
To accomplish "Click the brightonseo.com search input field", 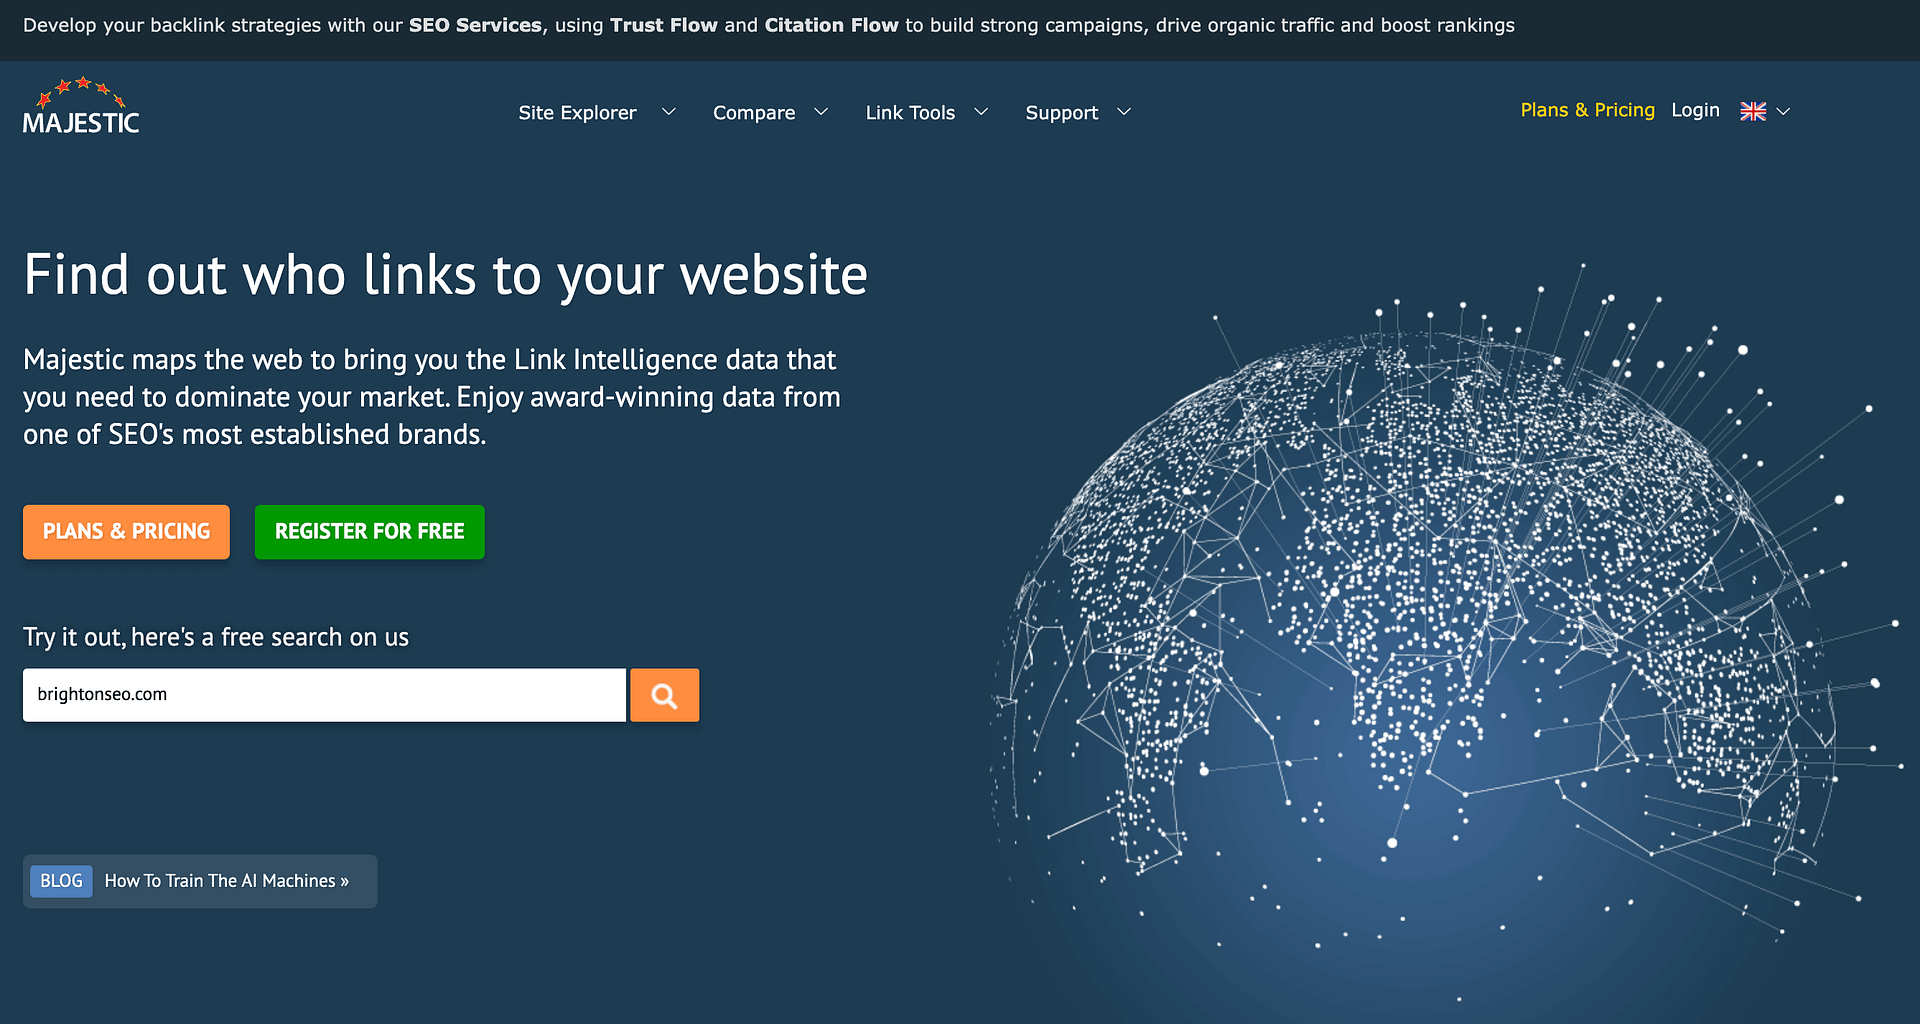I will click(324, 695).
